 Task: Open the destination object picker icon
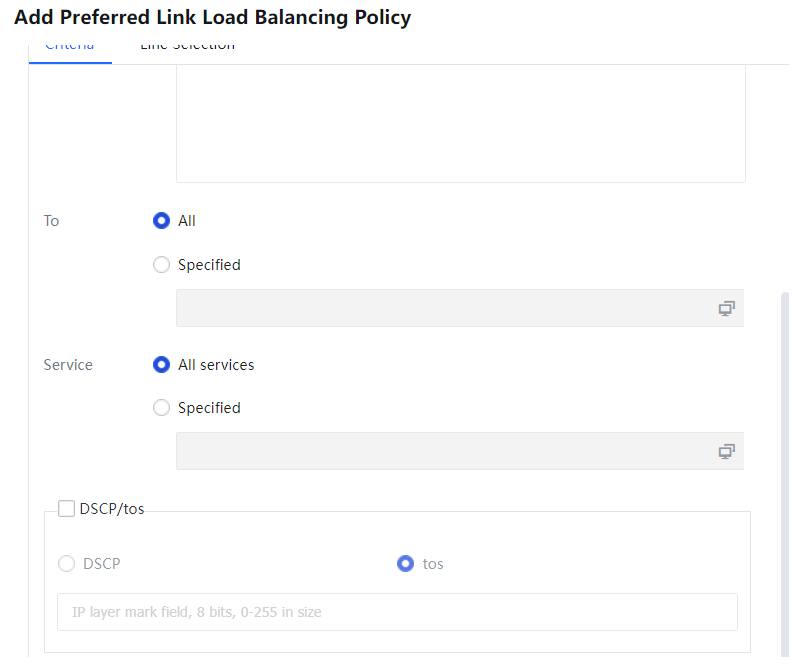click(x=726, y=309)
